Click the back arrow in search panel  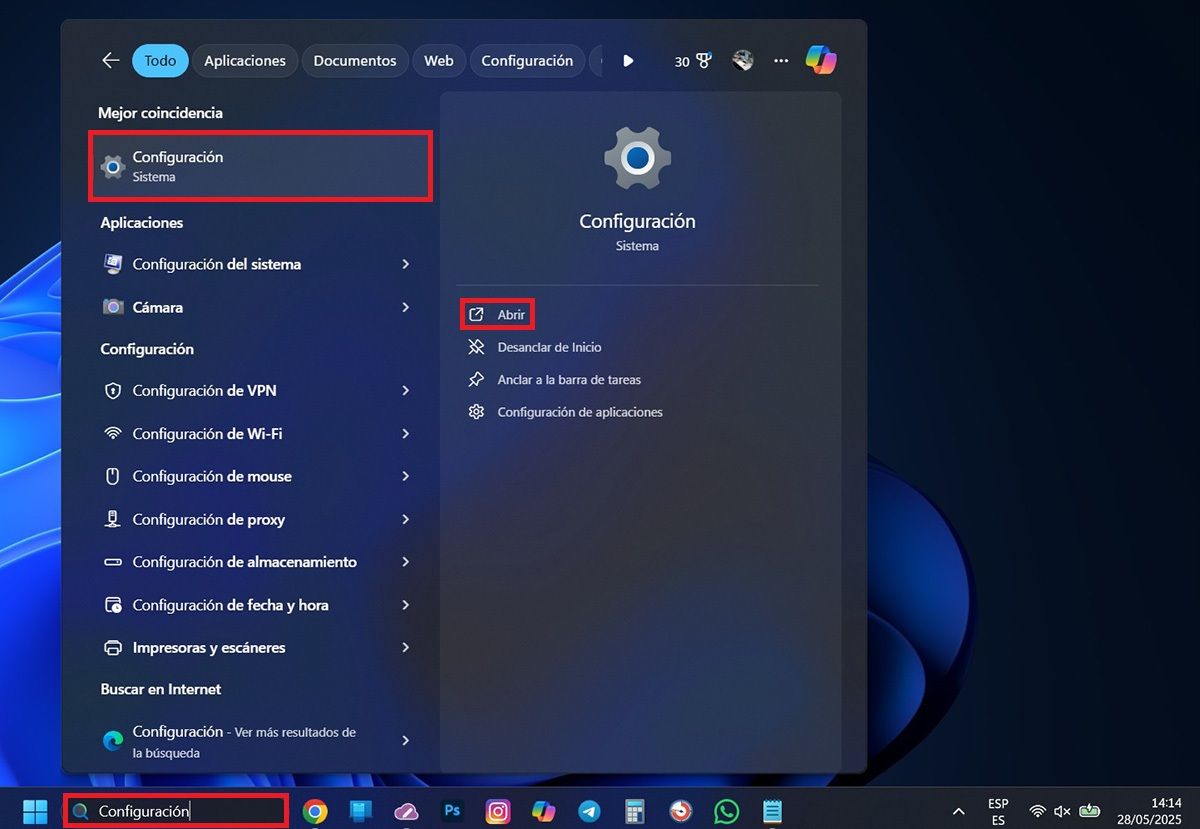pos(110,61)
